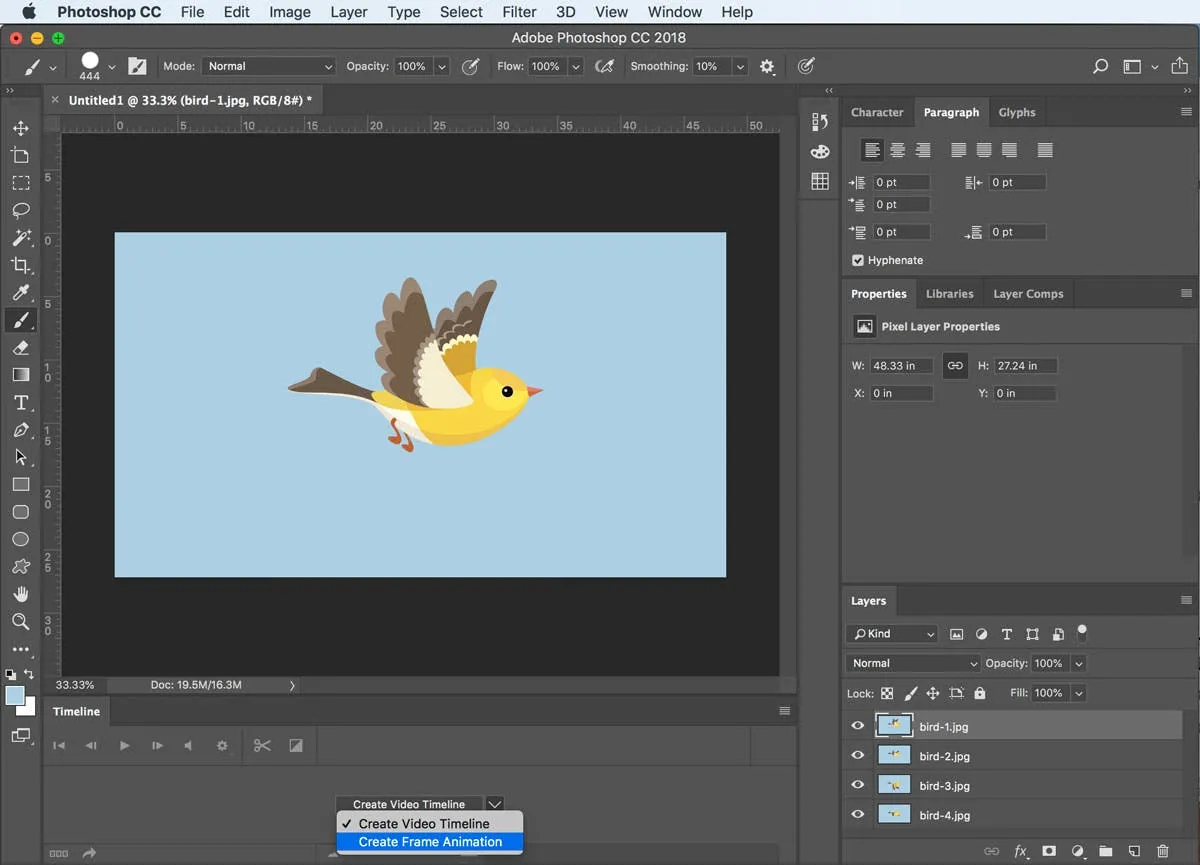Choose the Crop tool
Viewport: 1200px width, 865px height.
click(20, 265)
